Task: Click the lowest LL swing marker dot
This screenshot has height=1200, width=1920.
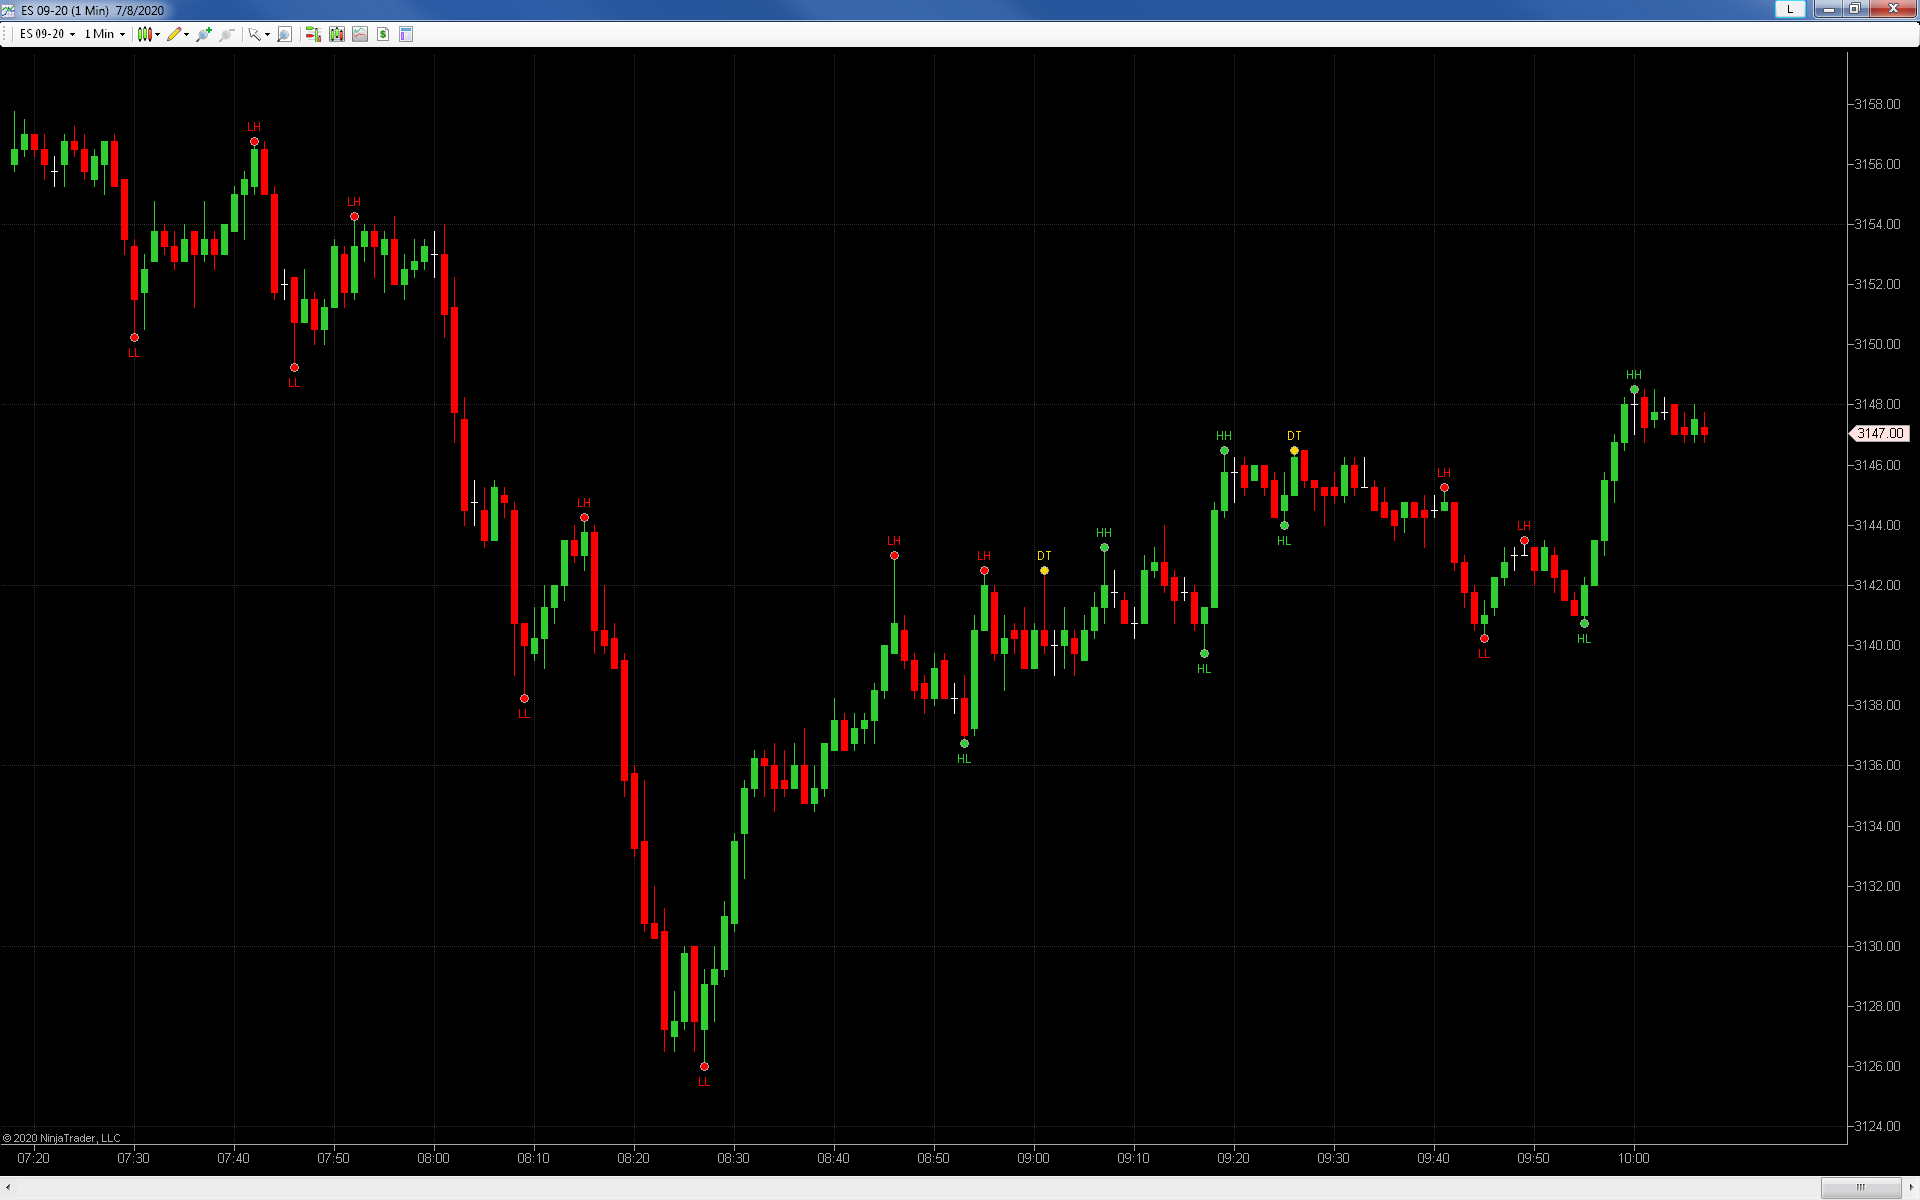Action: click(704, 1066)
